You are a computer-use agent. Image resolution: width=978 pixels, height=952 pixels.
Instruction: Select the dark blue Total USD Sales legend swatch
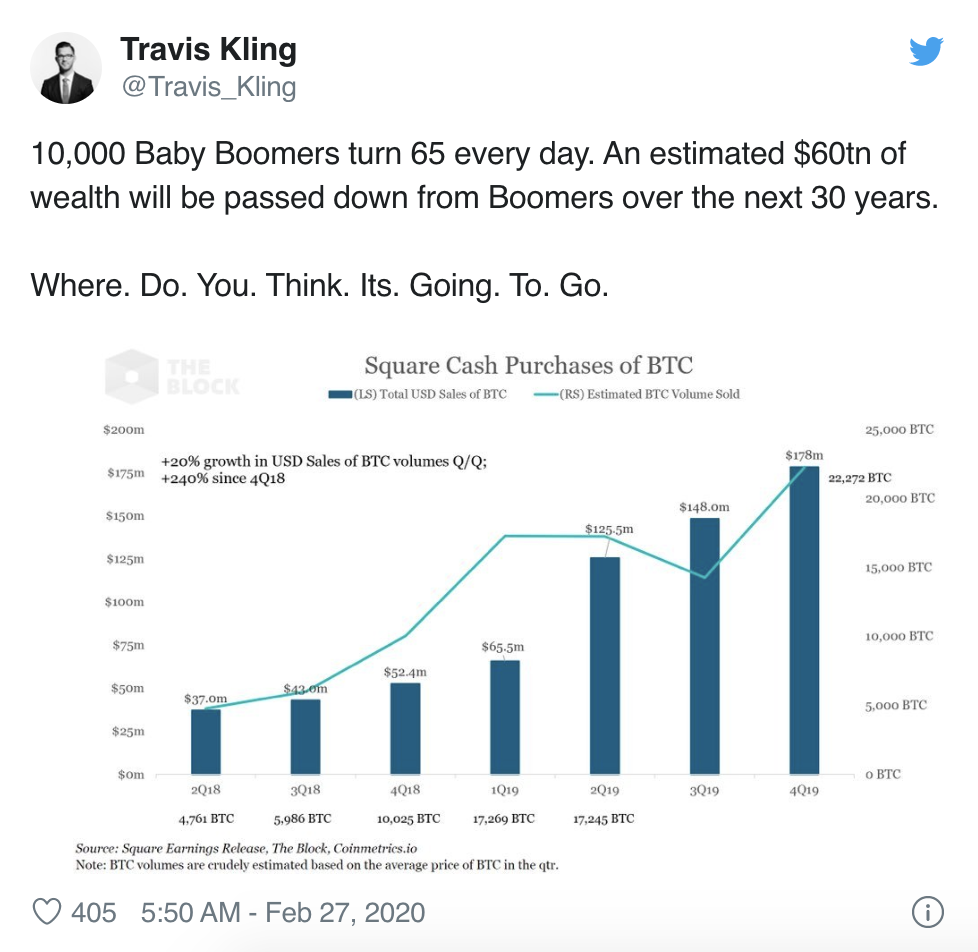pyautogui.click(x=341, y=394)
